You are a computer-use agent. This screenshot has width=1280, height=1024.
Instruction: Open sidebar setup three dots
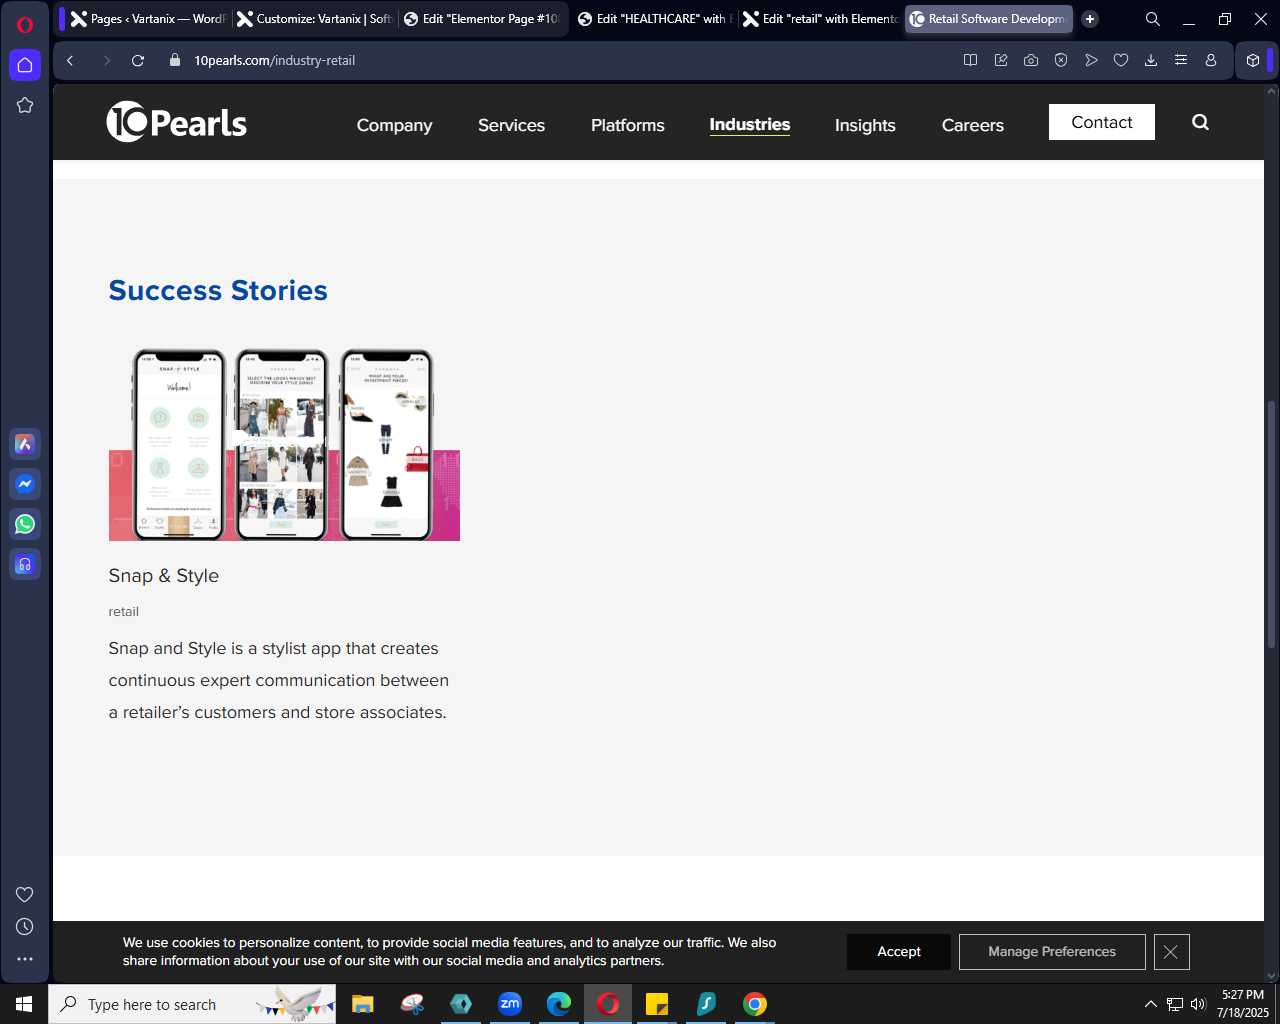click(x=25, y=959)
